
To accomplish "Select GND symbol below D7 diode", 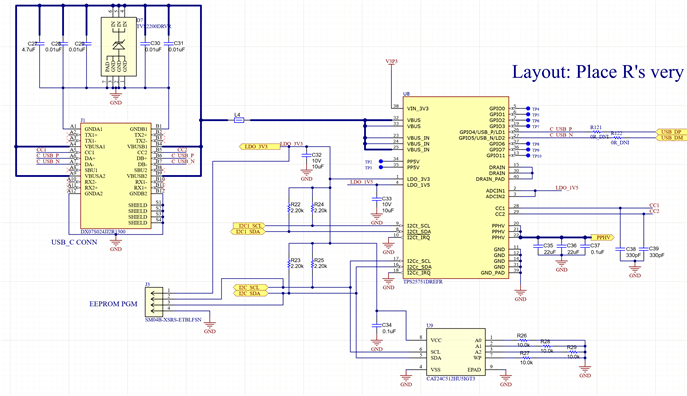I will pos(116,97).
